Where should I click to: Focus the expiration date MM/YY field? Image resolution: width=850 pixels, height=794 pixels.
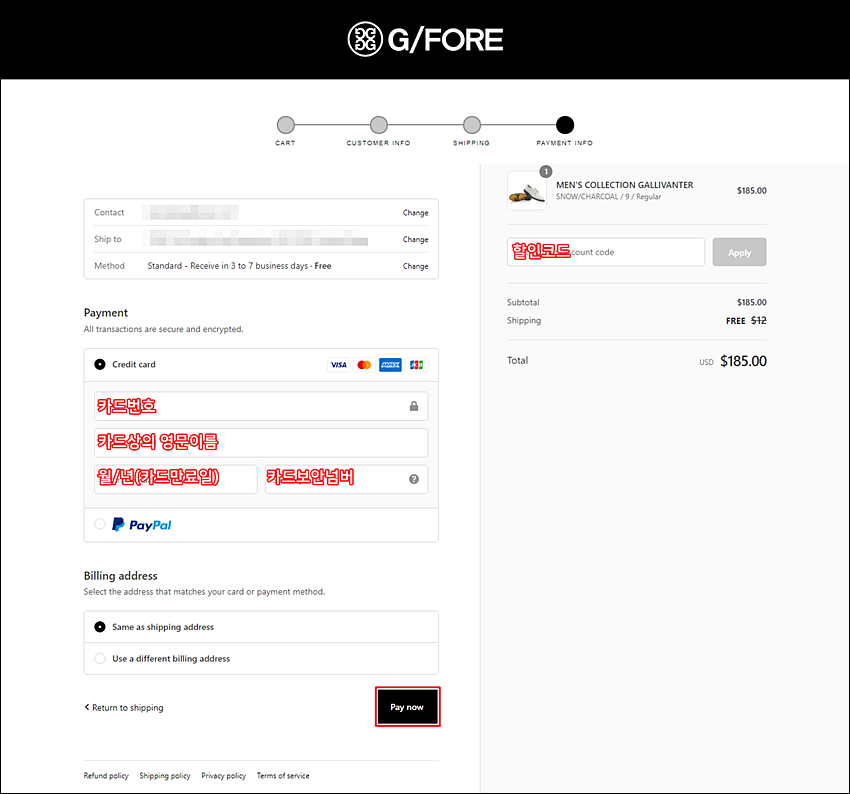176,479
